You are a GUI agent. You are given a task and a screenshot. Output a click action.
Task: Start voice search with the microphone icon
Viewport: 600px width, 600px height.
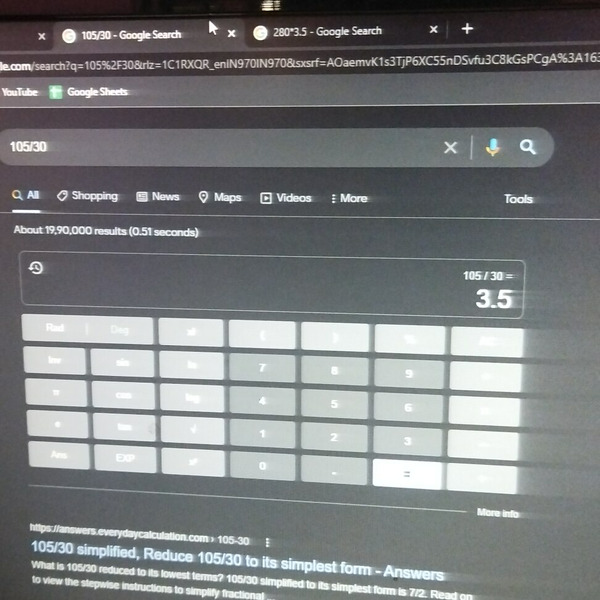[493, 147]
